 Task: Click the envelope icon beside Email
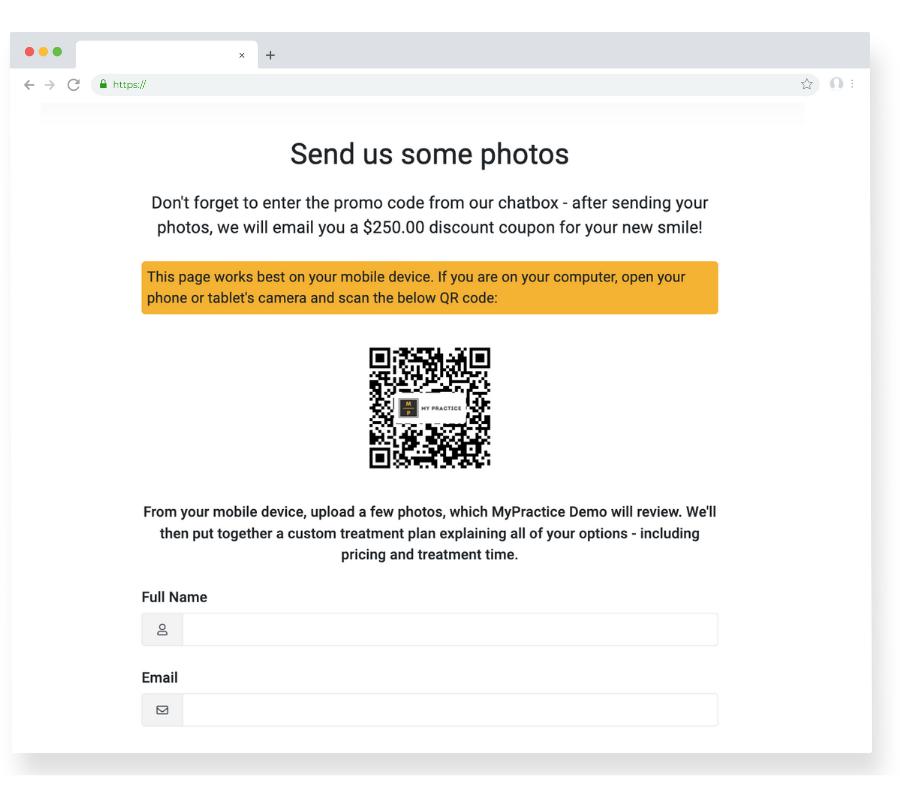click(x=162, y=710)
